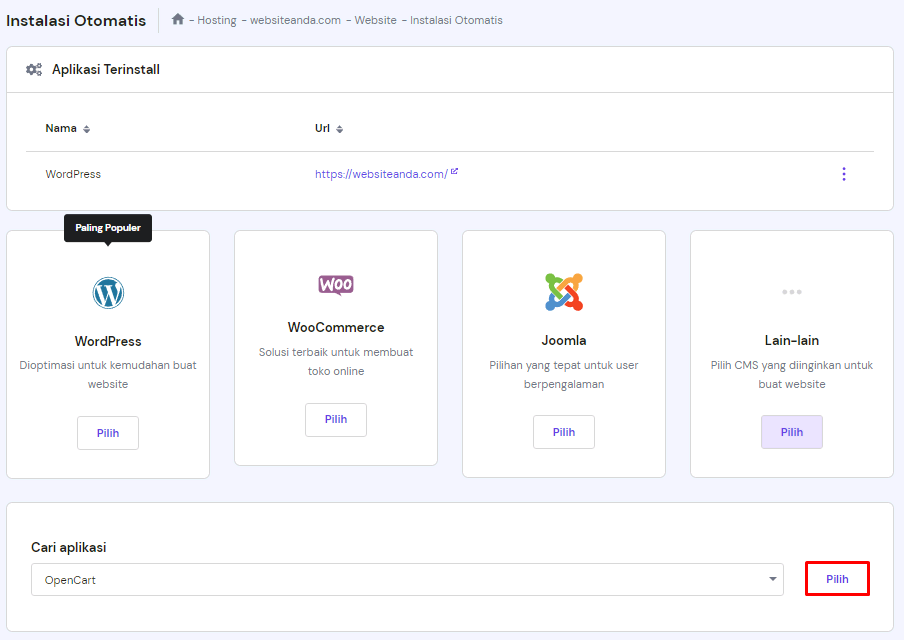Screen dimensions: 904x640
Task: Go to Hosting in the breadcrumb
Action: pyautogui.click(x=216, y=20)
